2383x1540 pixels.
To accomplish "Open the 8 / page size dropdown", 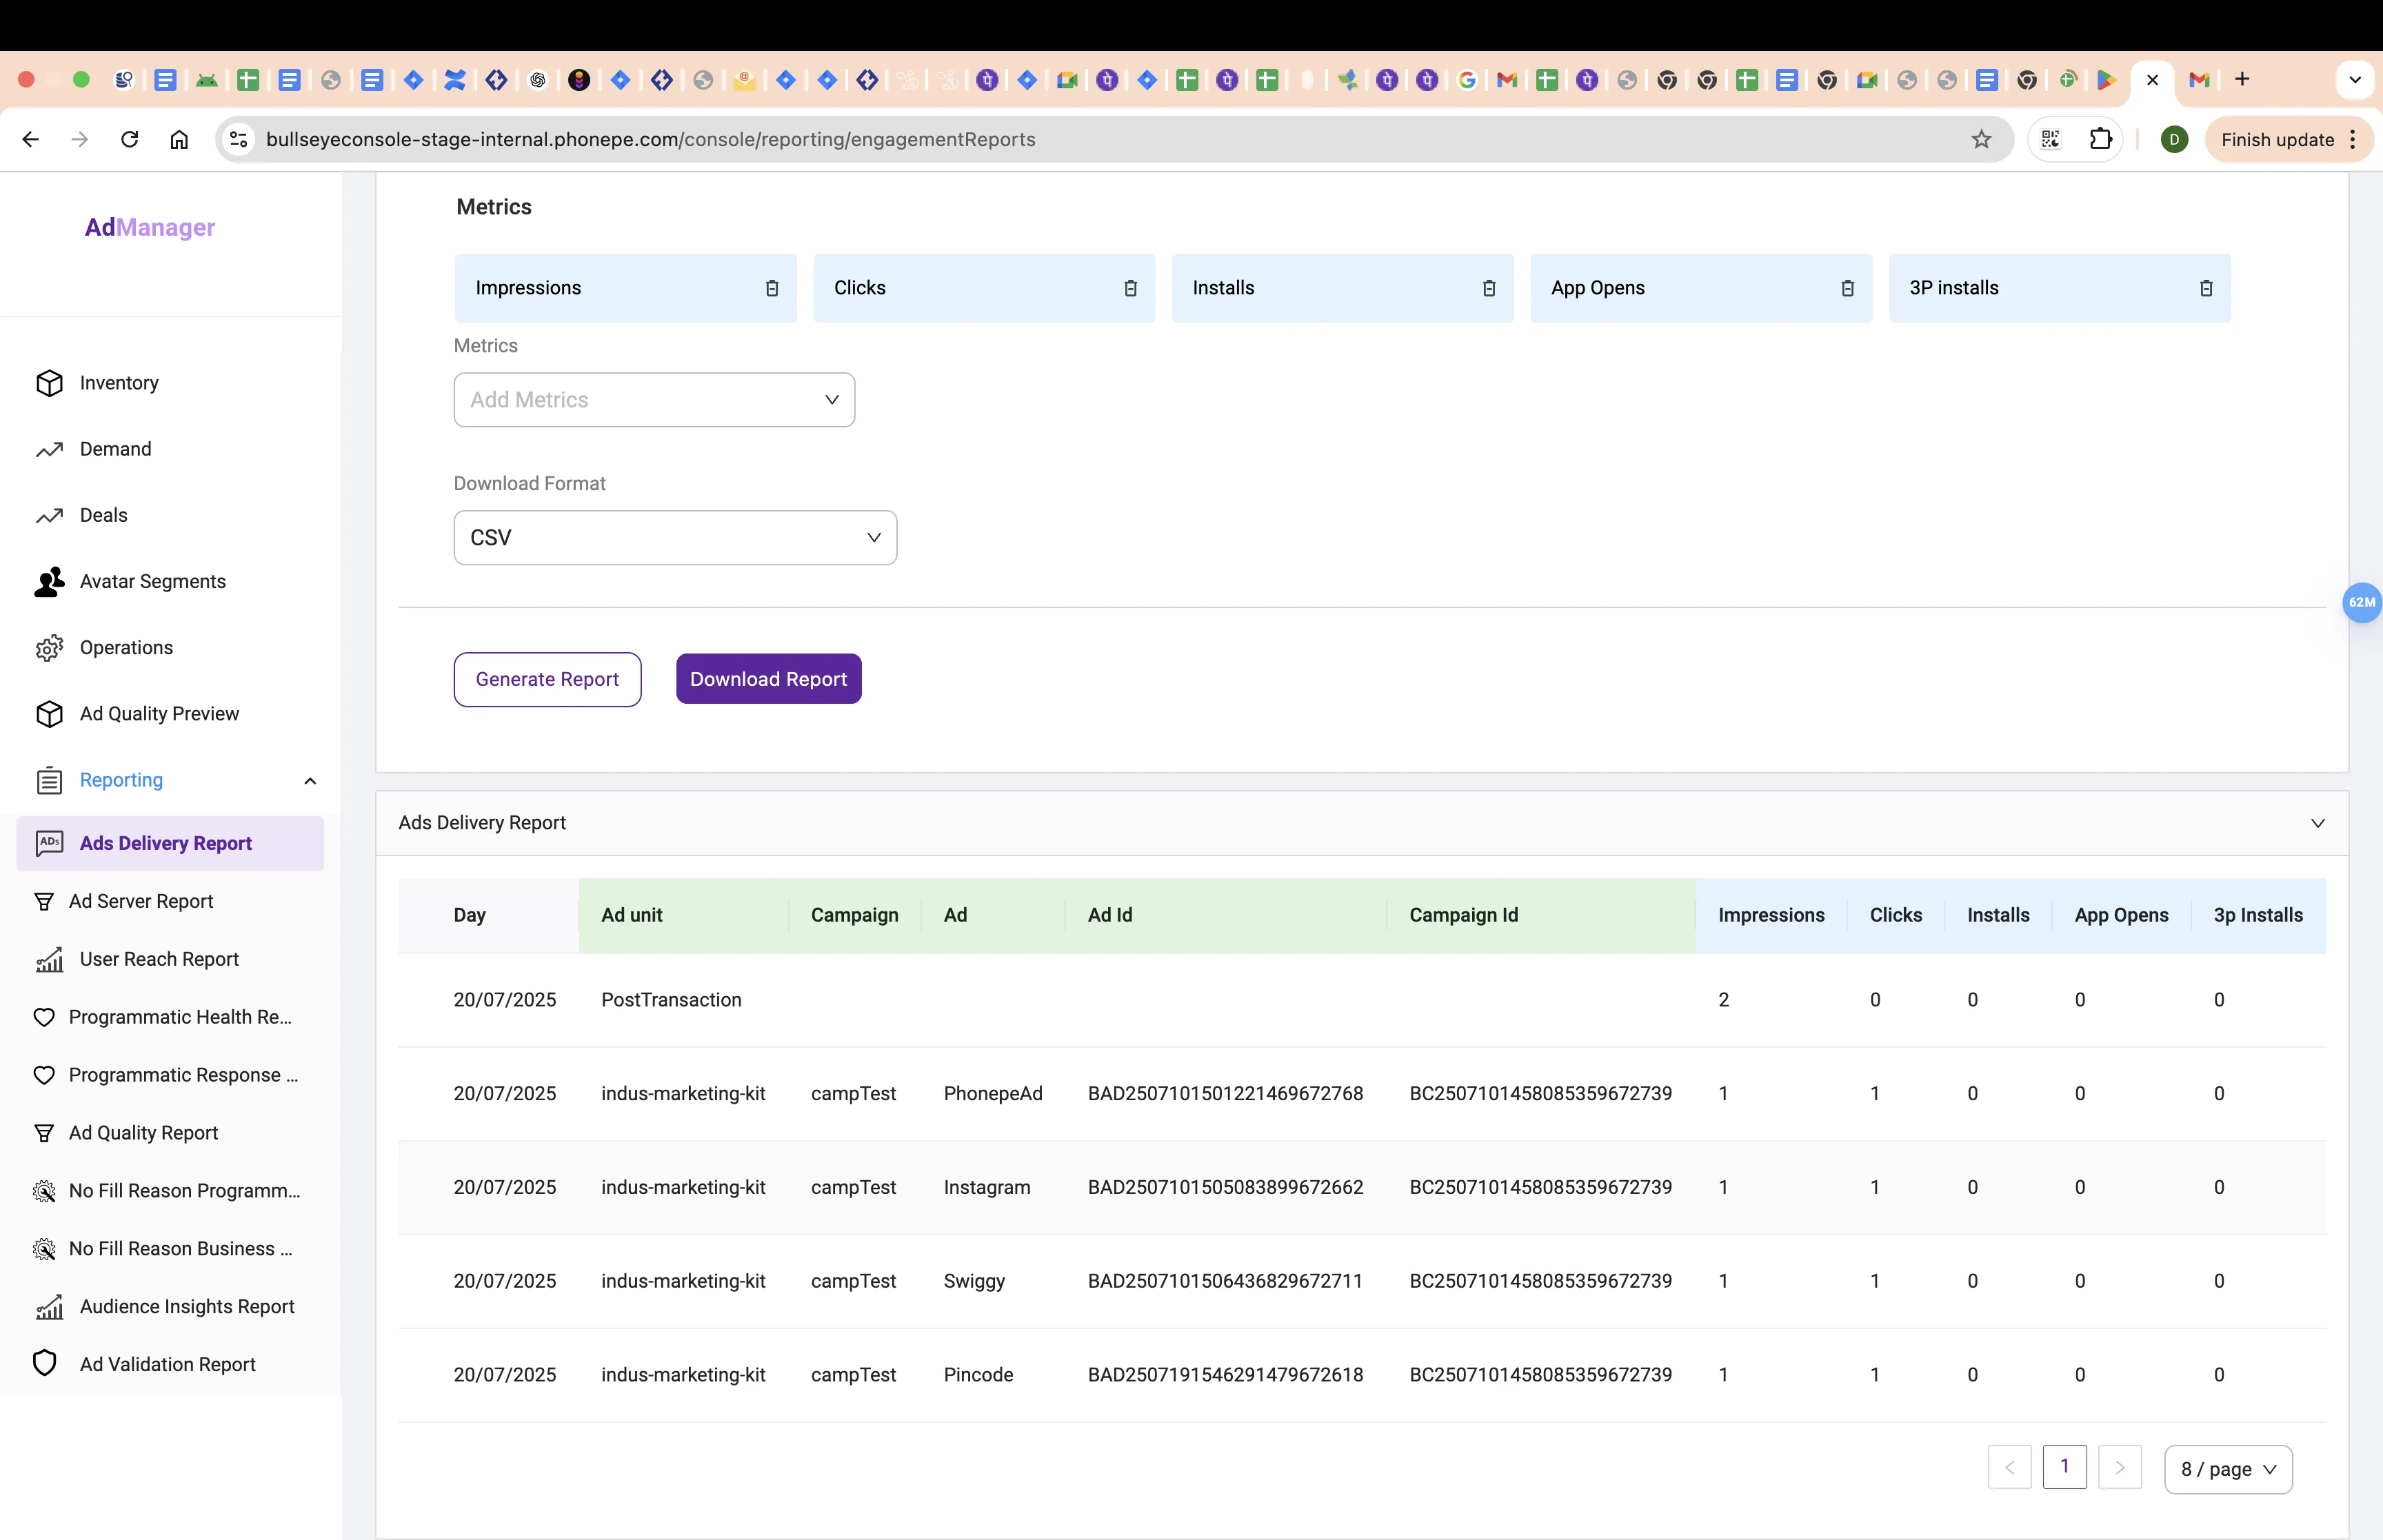I will coord(2227,1469).
